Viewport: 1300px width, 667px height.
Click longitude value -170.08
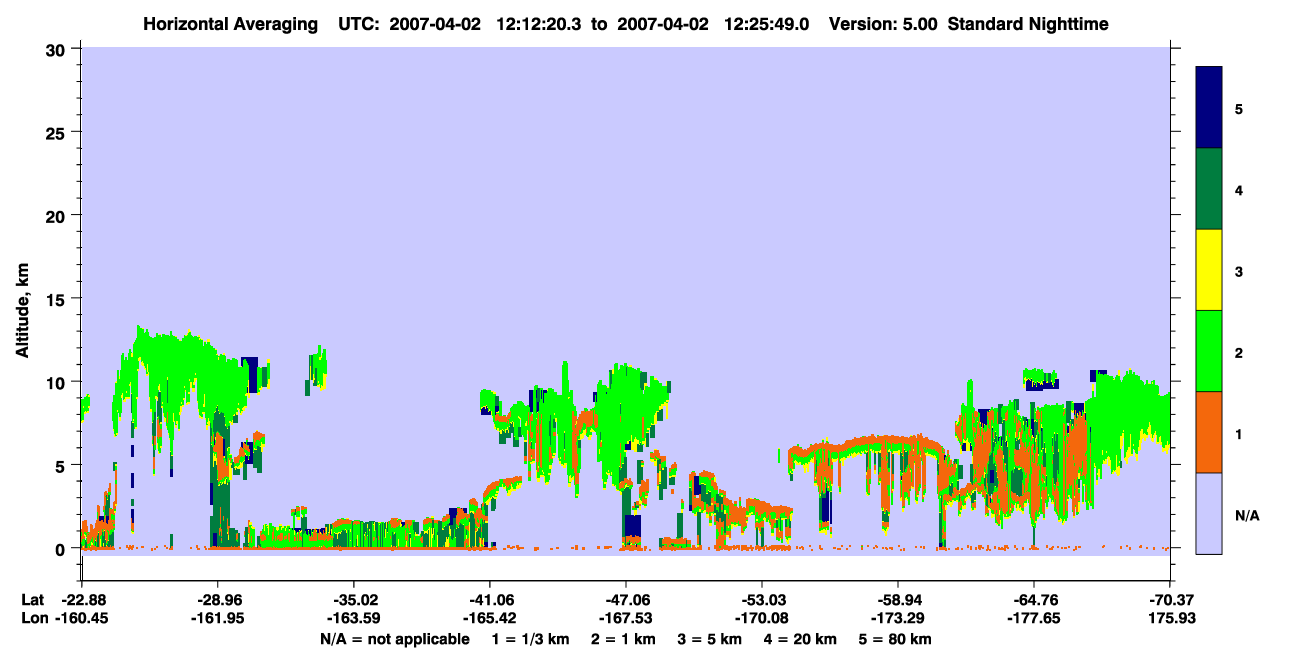pos(762,619)
